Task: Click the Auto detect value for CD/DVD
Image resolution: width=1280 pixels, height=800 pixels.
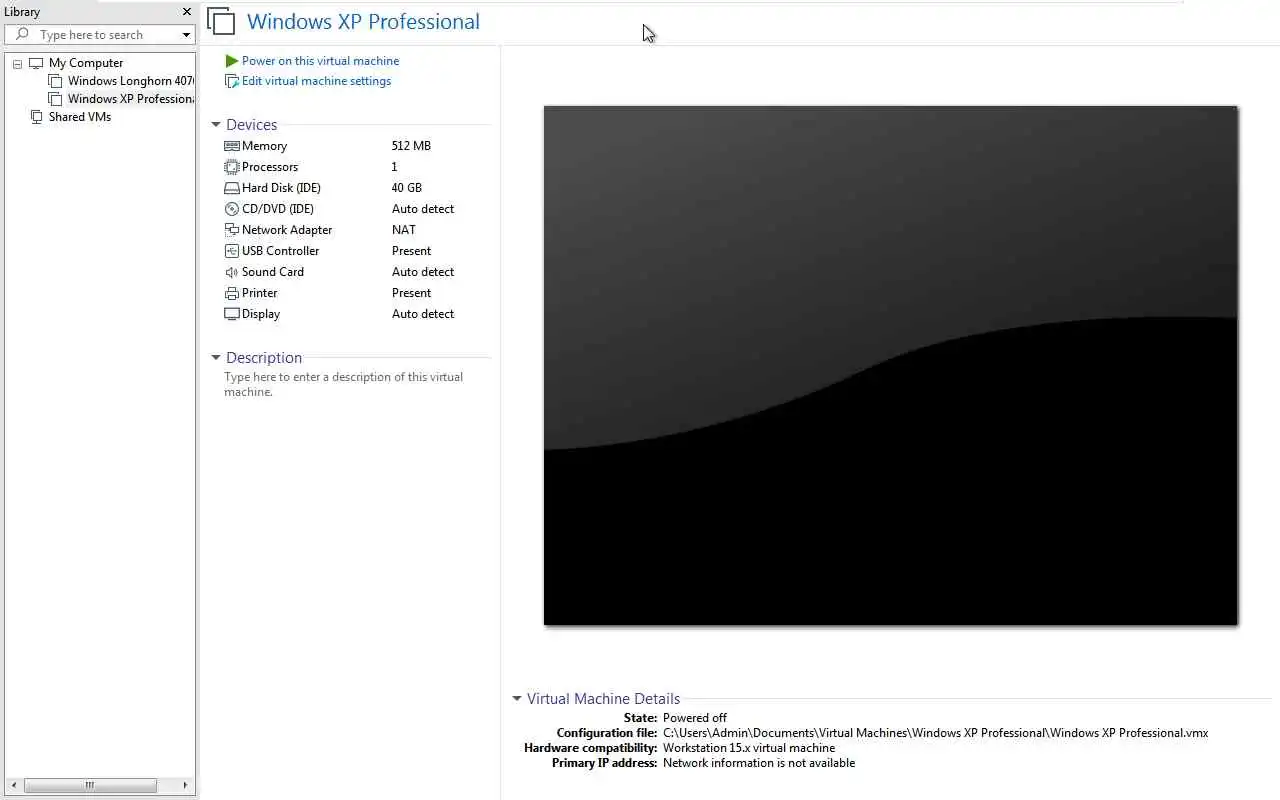Action: click(x=423, y=209)
